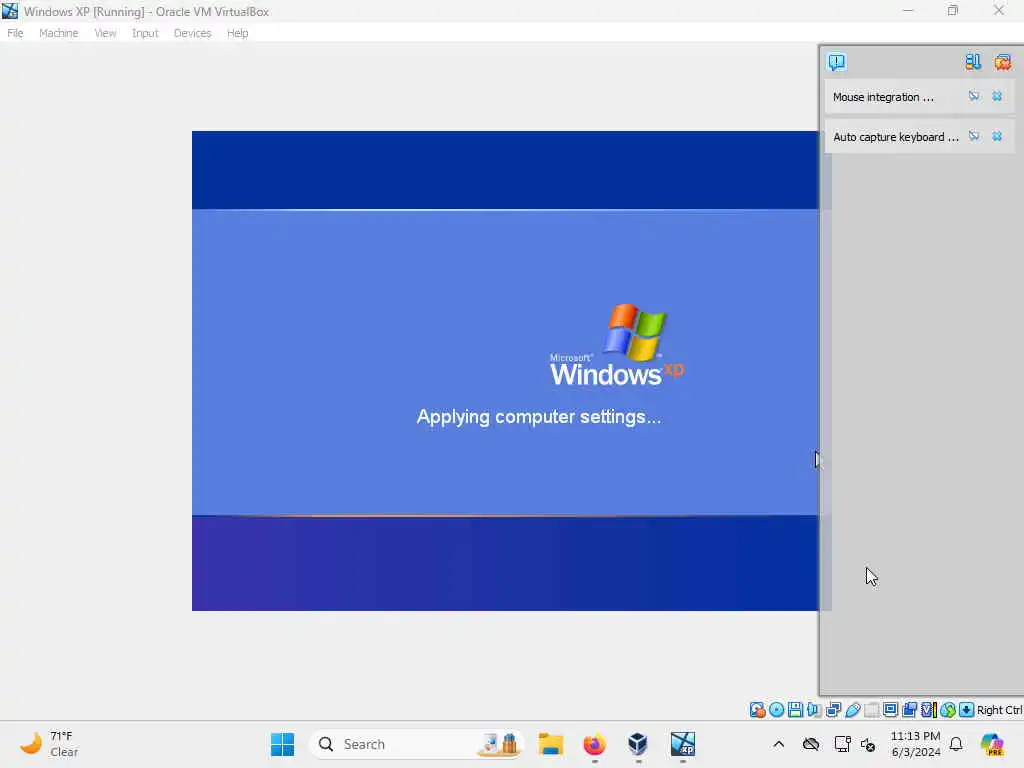Open File Explorer from the taskbar
This screenshot has height=768, width=1024.
[551, 744]
